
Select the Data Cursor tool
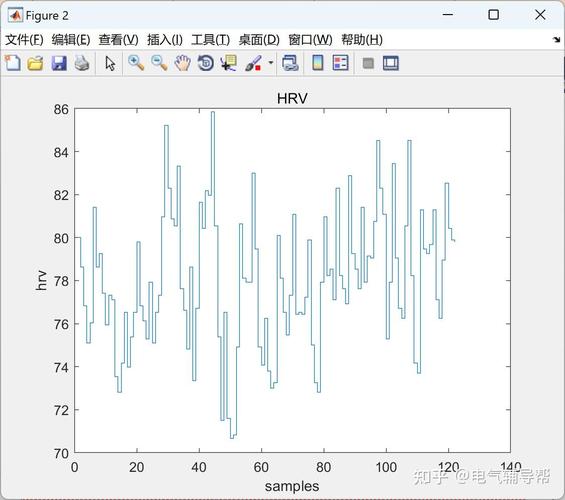(x=229, y=63)
